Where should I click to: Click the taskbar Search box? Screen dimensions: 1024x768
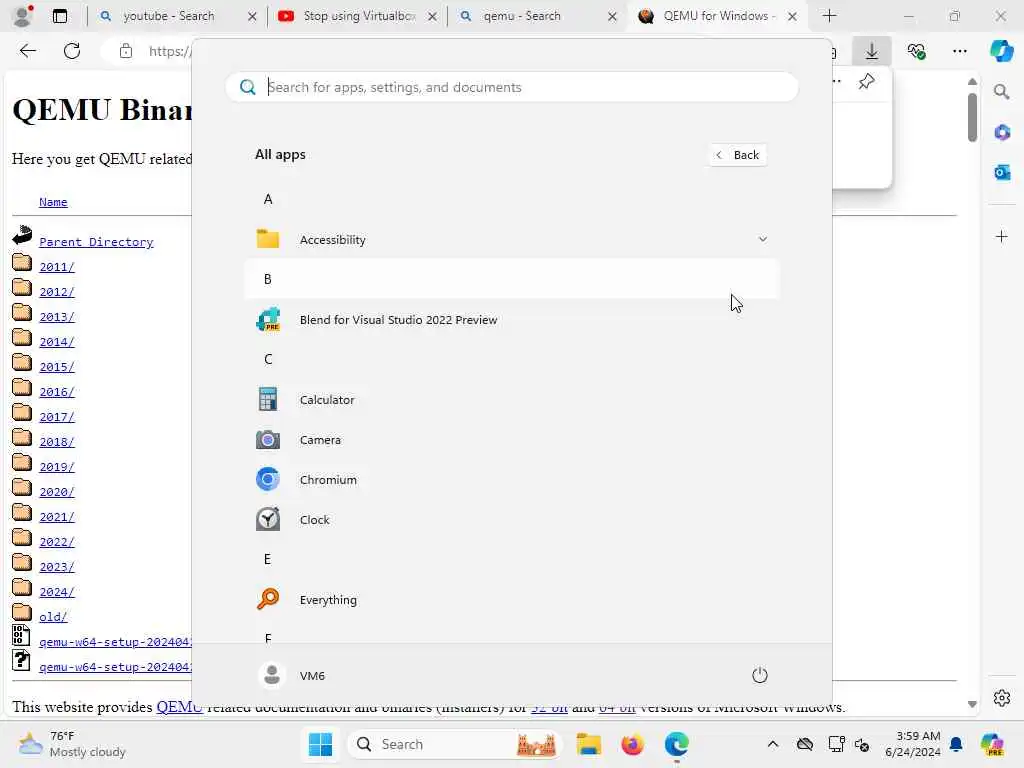click(454, 744)
